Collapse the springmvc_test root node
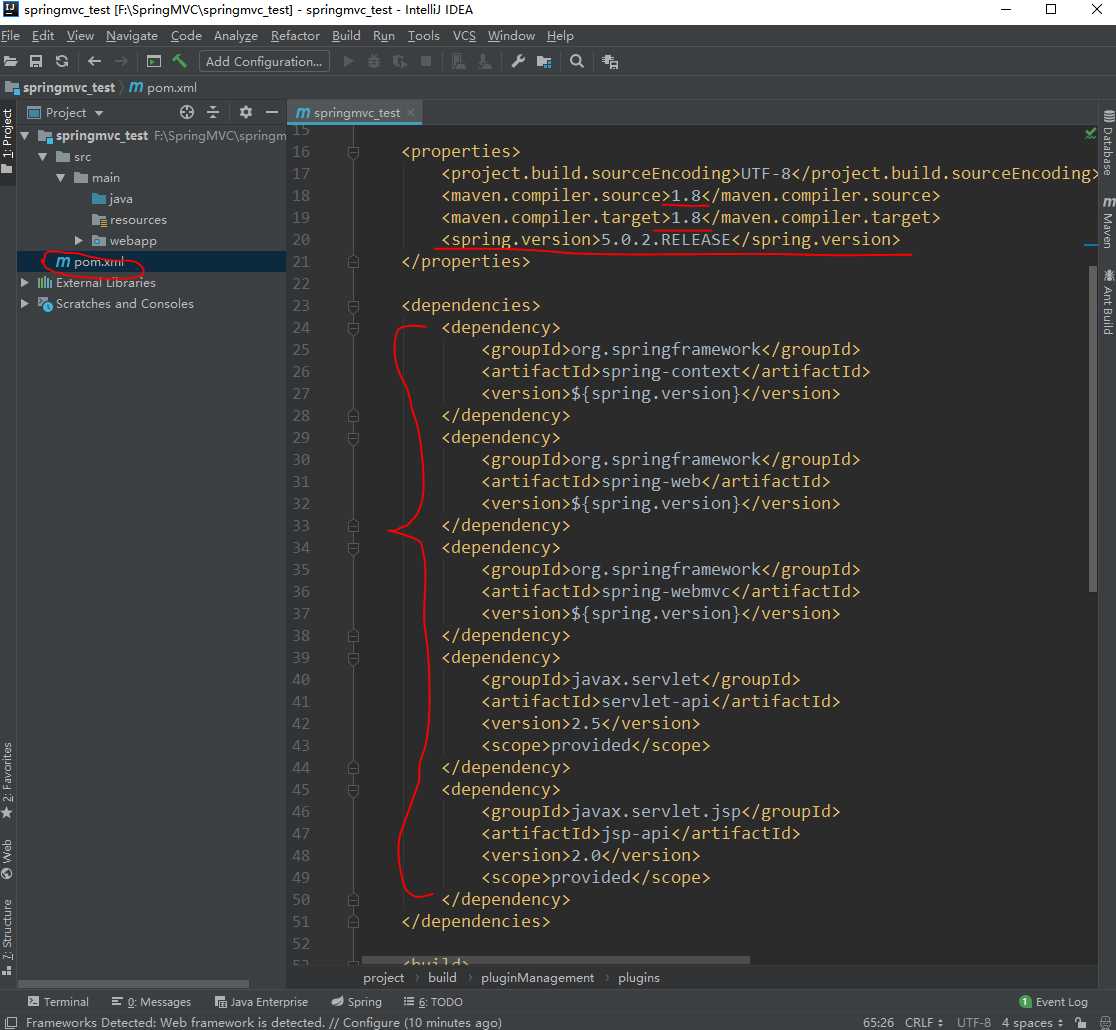 [25, 135]
